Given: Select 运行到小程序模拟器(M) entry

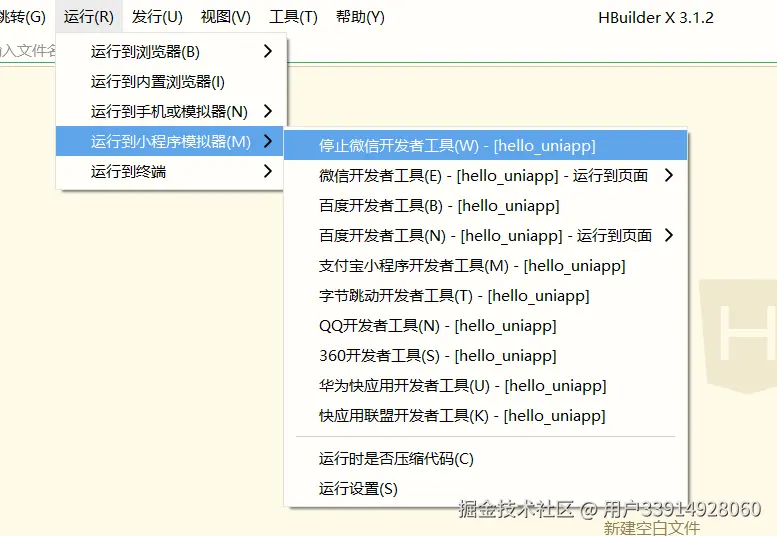Looking at the screenshot, I should [169, 142].
